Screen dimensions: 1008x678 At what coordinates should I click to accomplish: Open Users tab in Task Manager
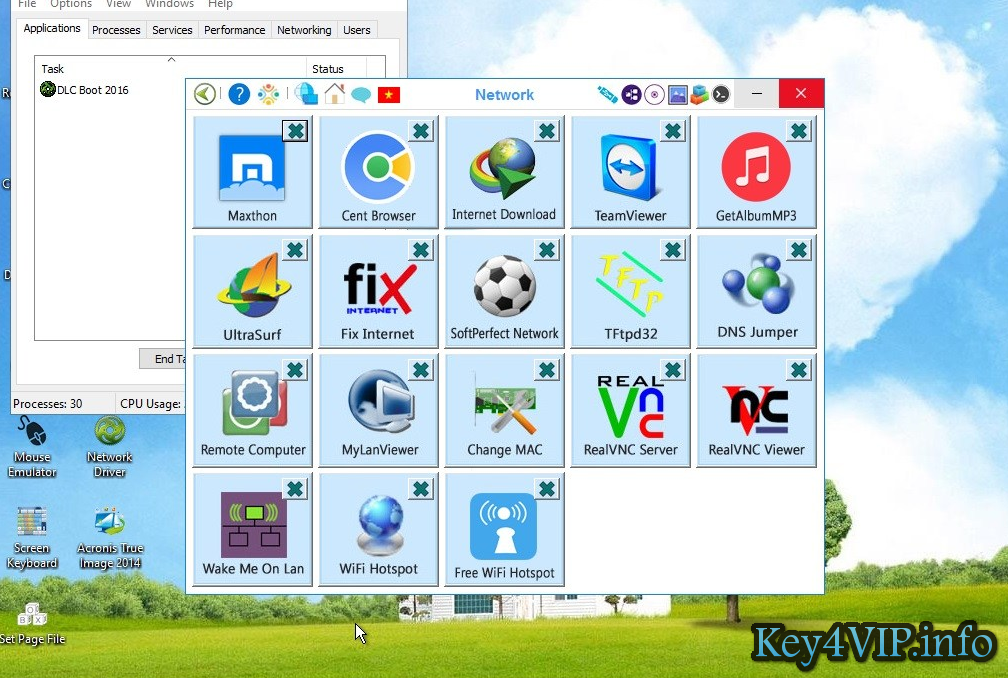click(357, 30)
